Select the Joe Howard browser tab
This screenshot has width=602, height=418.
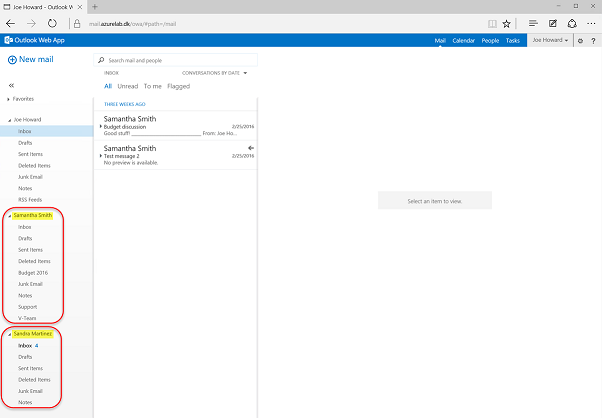43,7
